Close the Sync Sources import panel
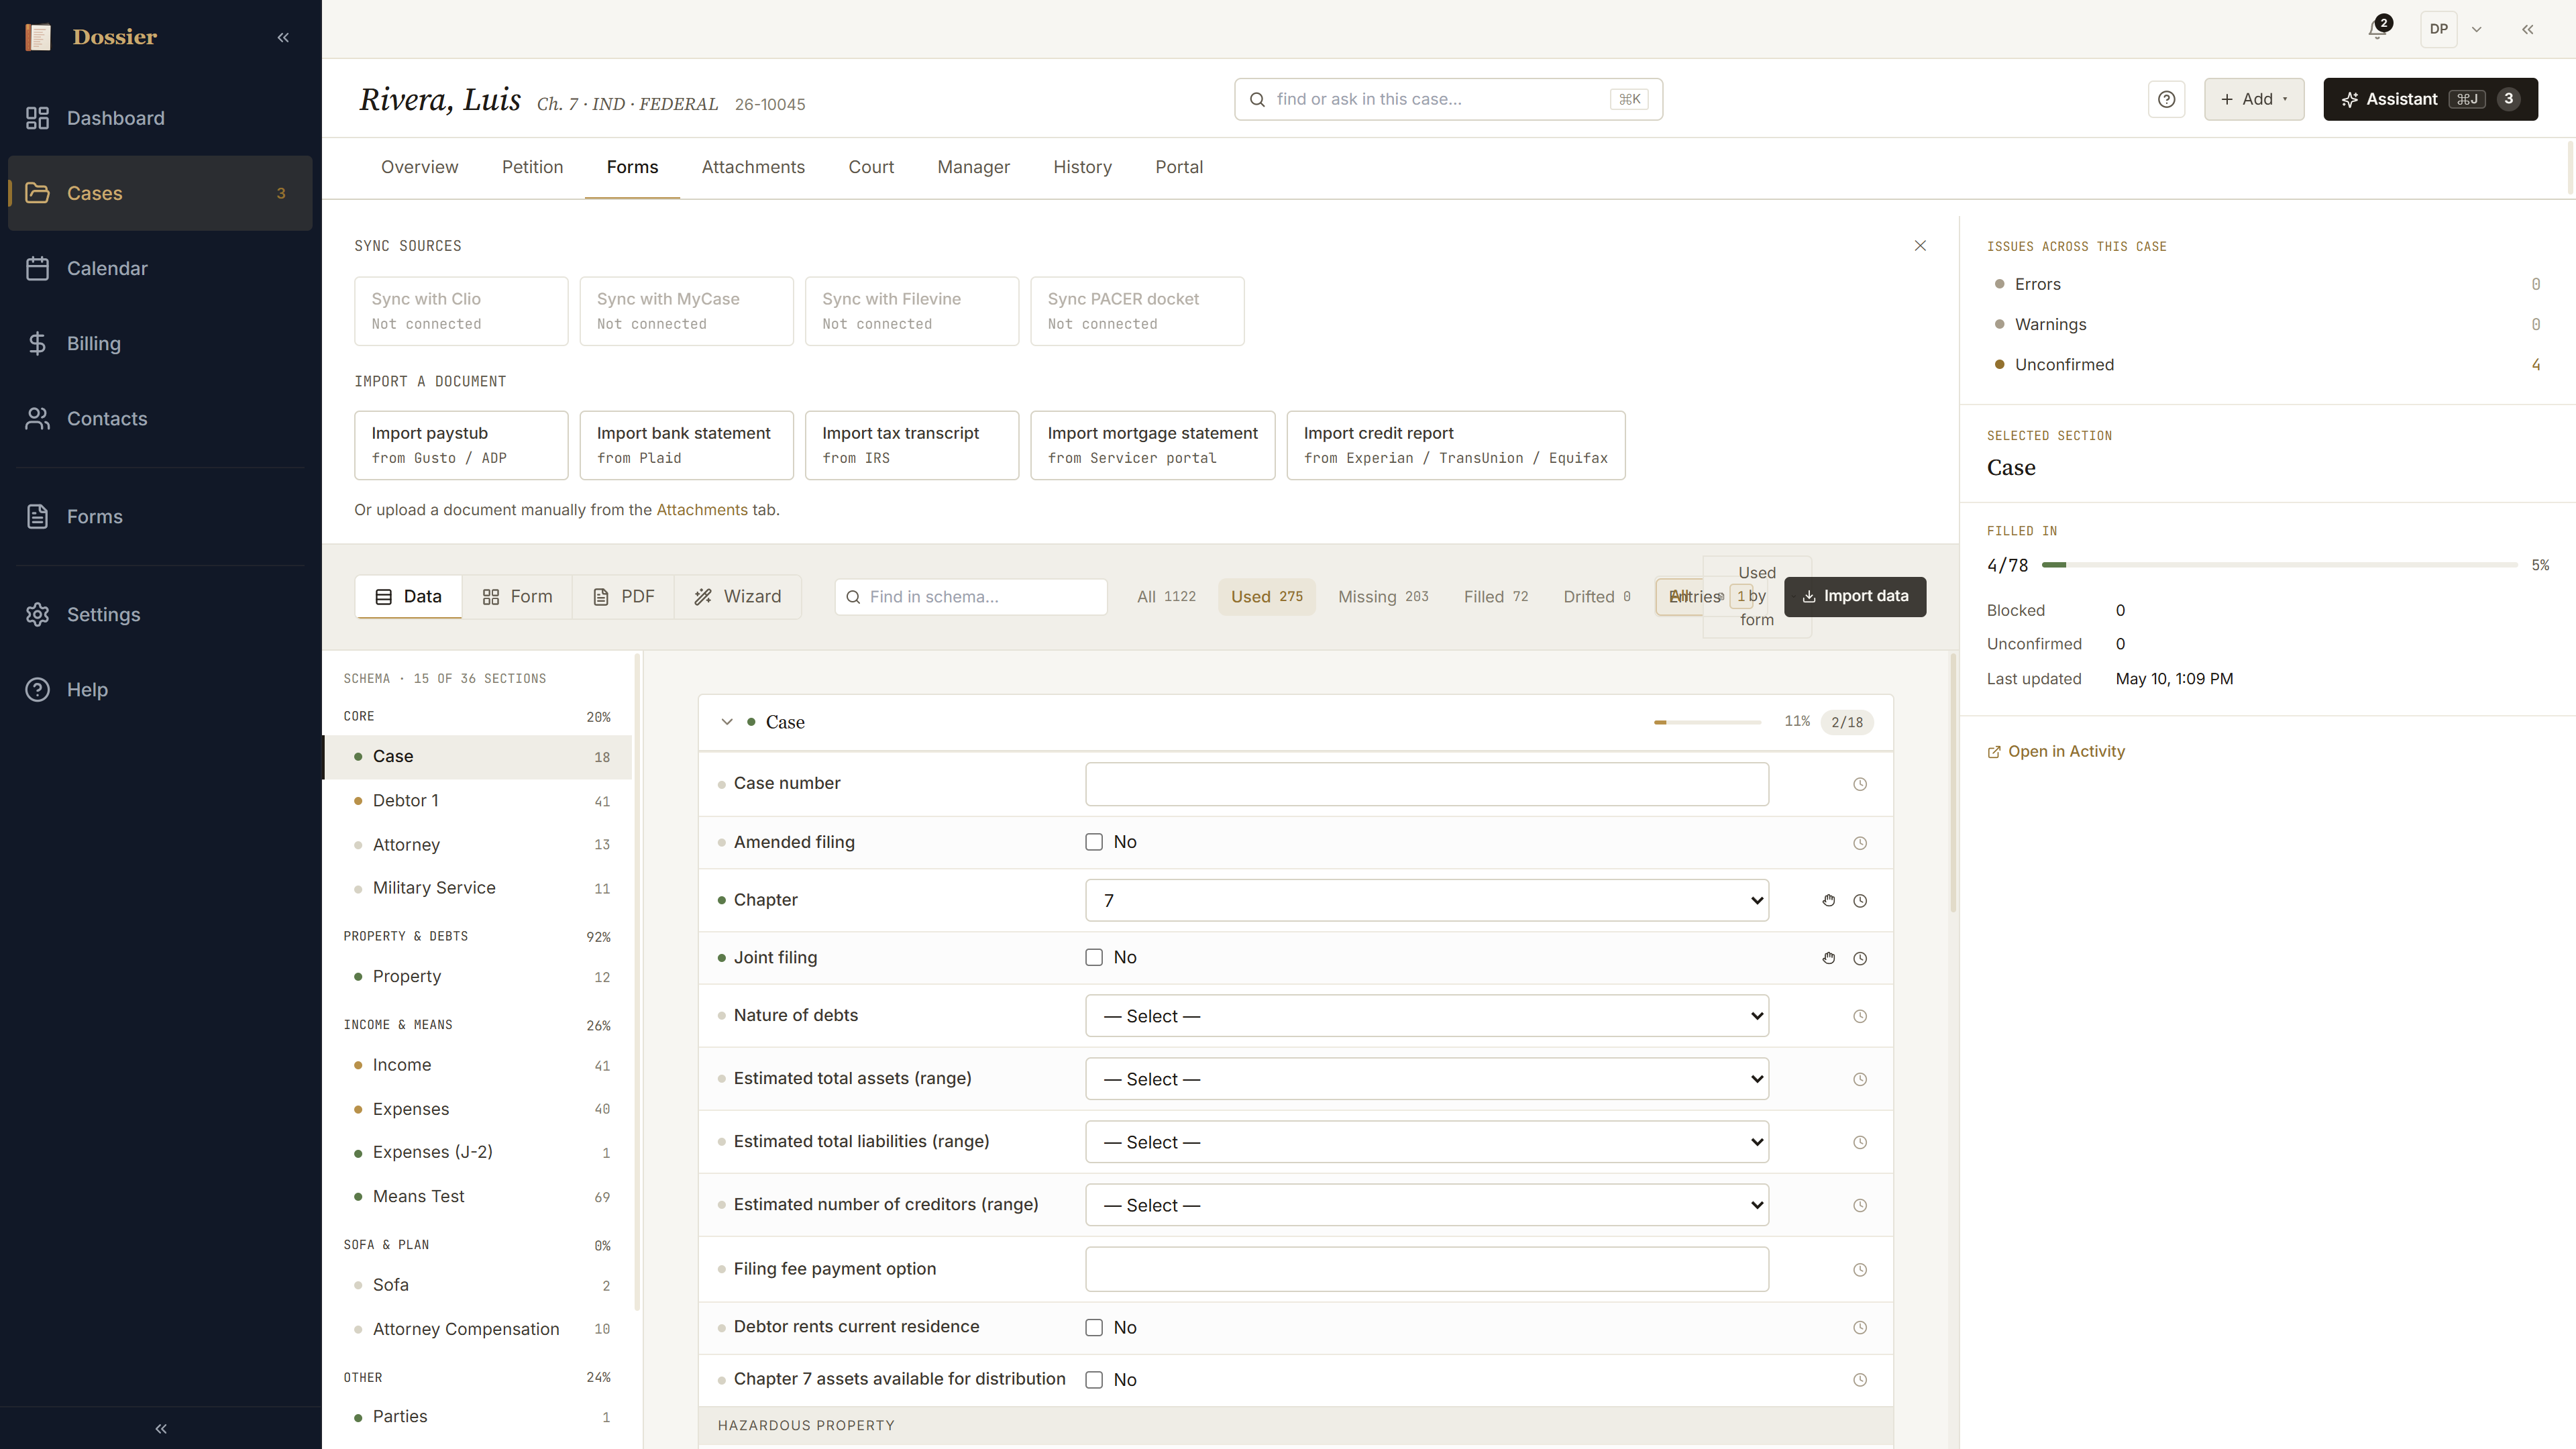The image size is (2576, 1449). [x=1920, y=245]
